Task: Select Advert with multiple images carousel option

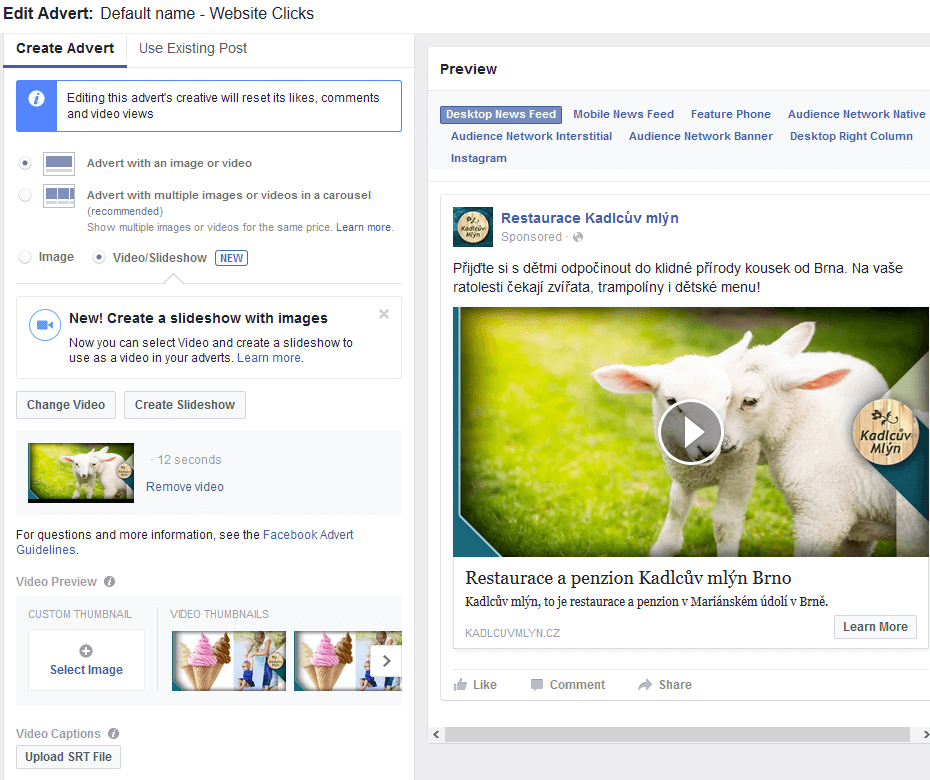Action: (25, 195)
